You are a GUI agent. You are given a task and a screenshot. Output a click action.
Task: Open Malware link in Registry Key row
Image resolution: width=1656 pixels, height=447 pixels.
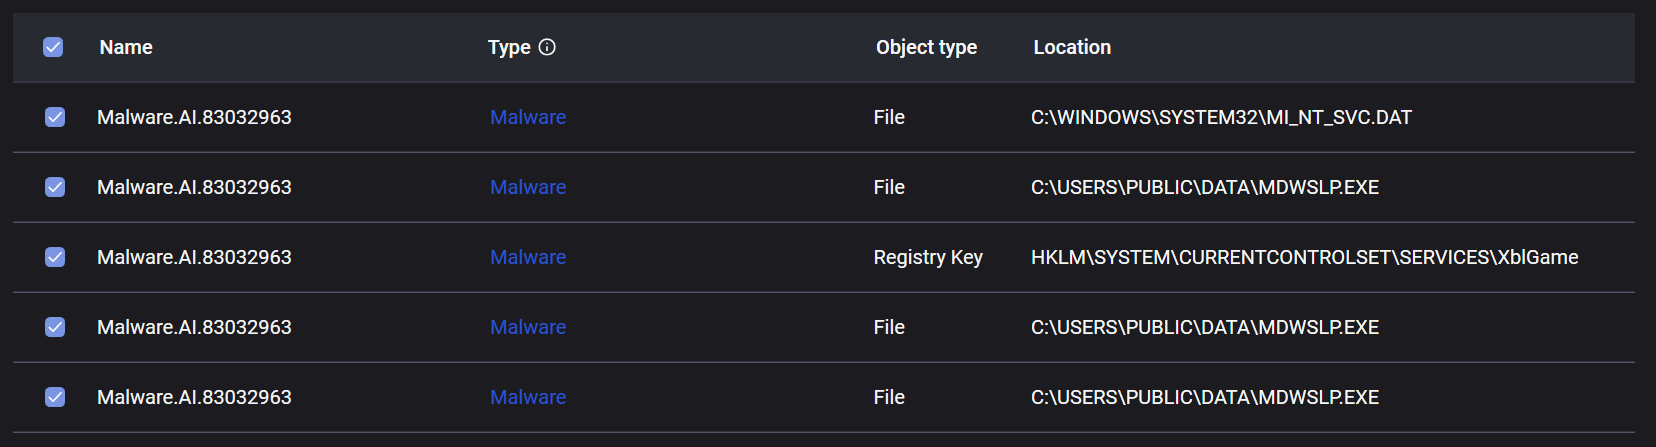tap(528, 257)
